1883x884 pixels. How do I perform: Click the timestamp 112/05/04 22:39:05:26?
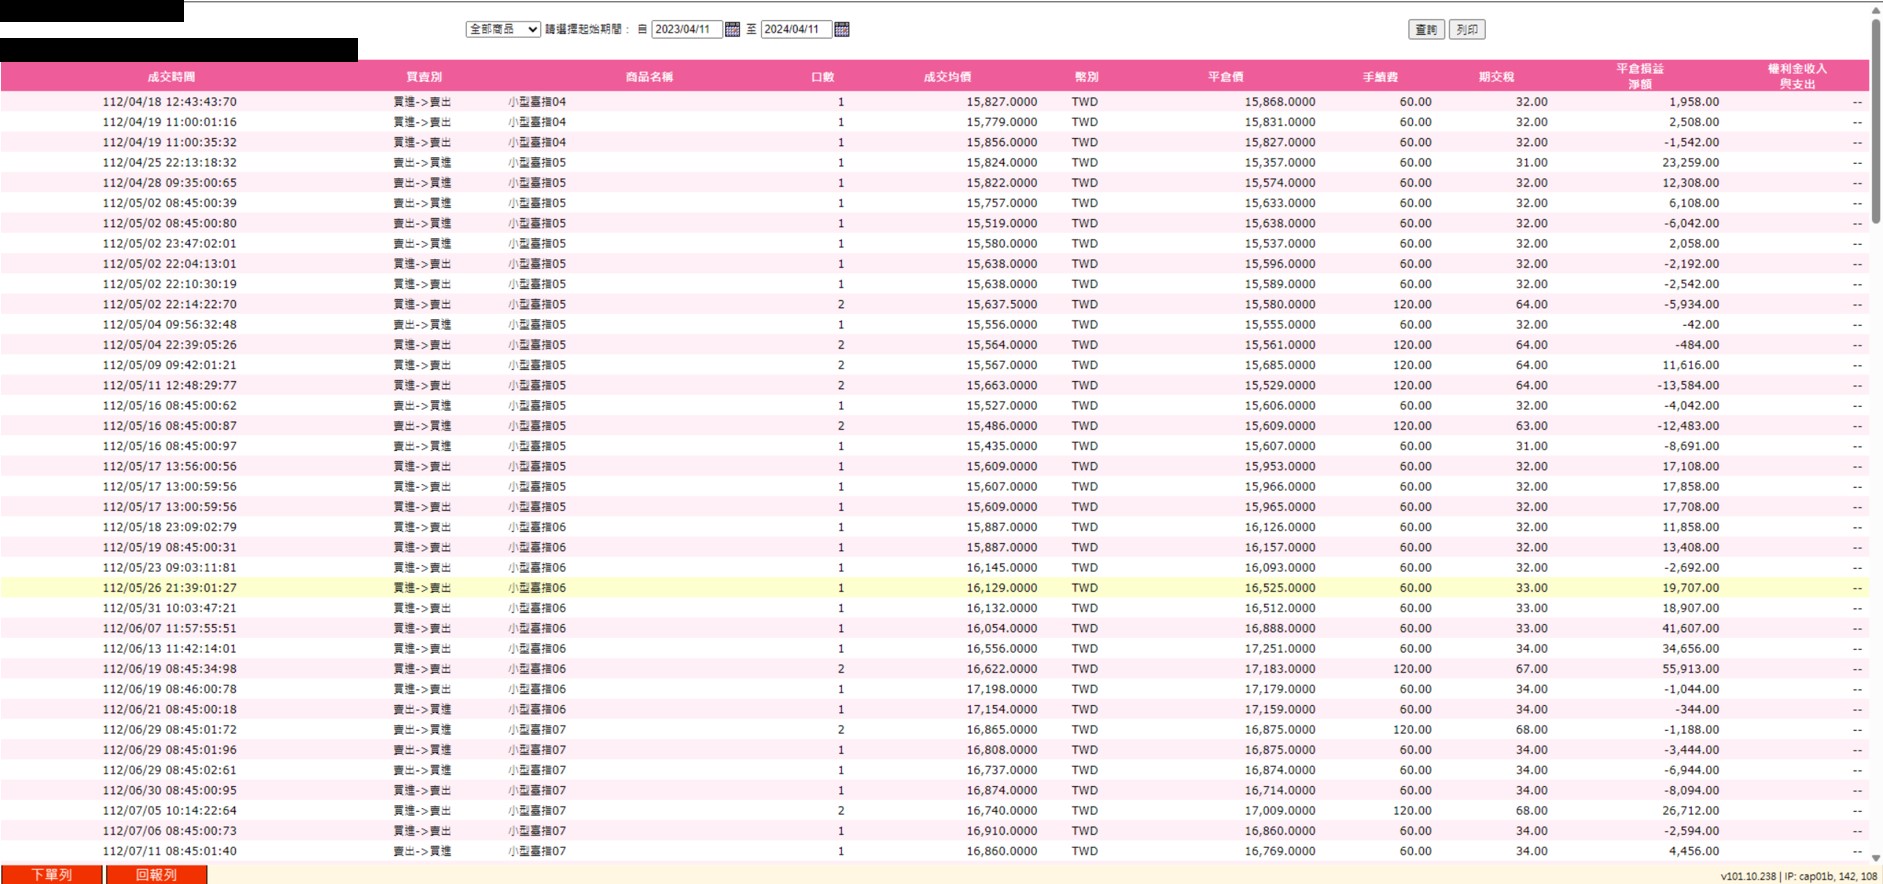pos(169,345)
